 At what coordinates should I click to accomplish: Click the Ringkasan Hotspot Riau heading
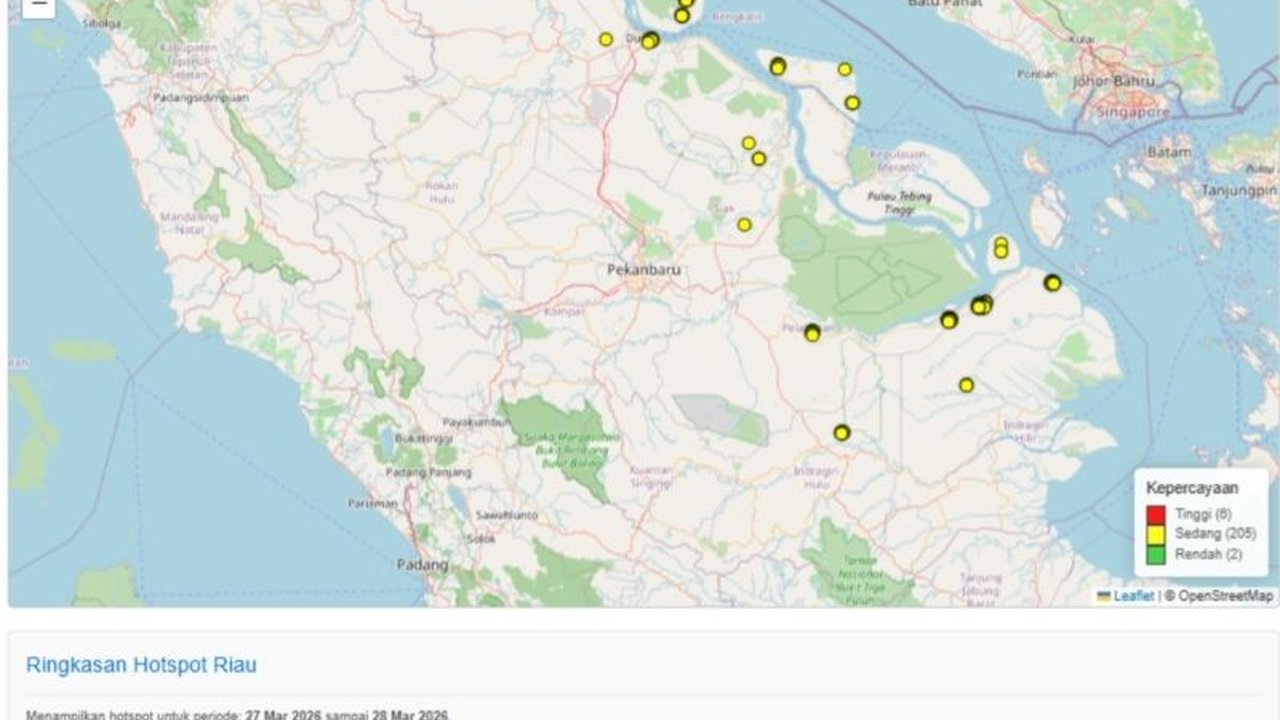point(141,665)
